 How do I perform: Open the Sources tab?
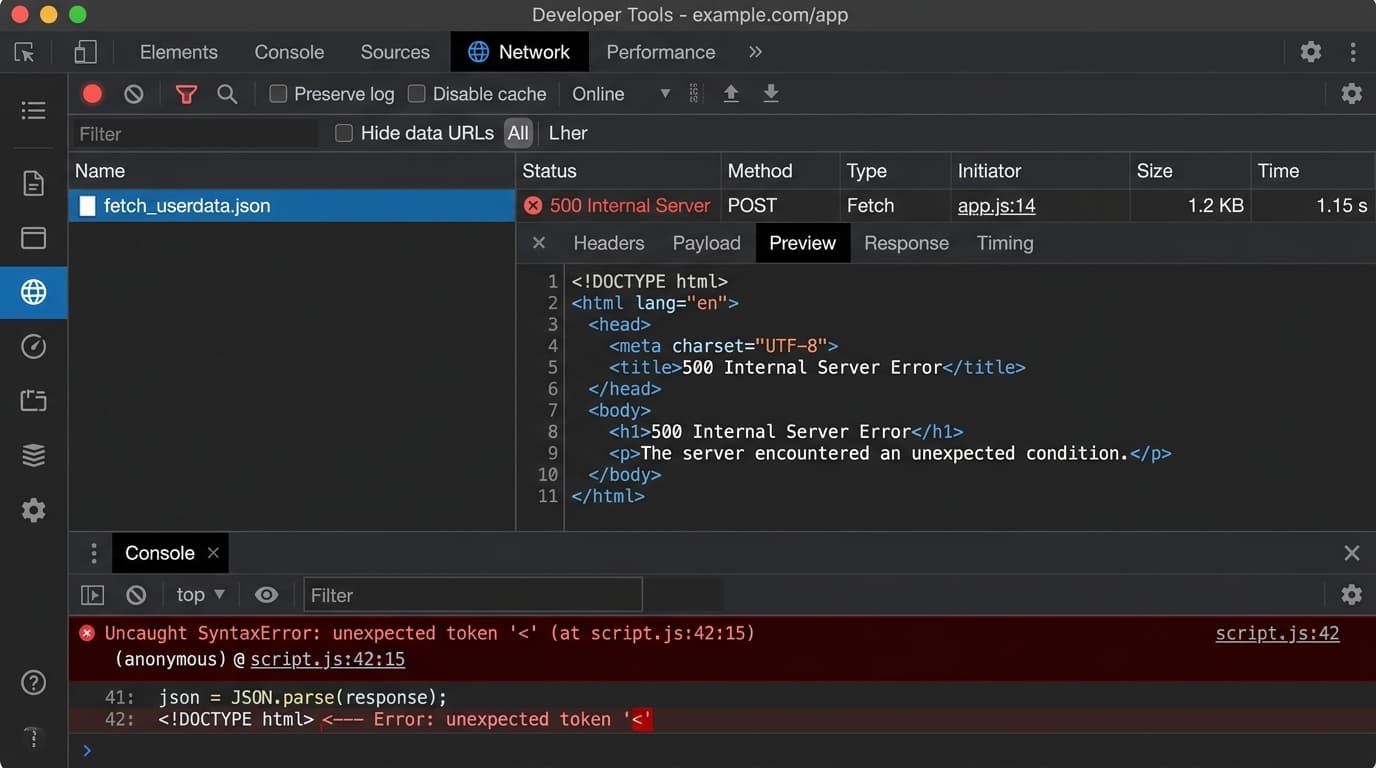[x=395, y=52]
